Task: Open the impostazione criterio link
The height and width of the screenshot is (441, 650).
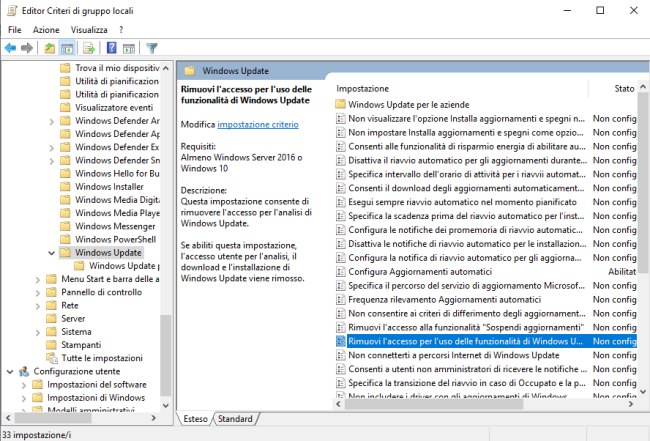Action: click(x=258, y=124)
